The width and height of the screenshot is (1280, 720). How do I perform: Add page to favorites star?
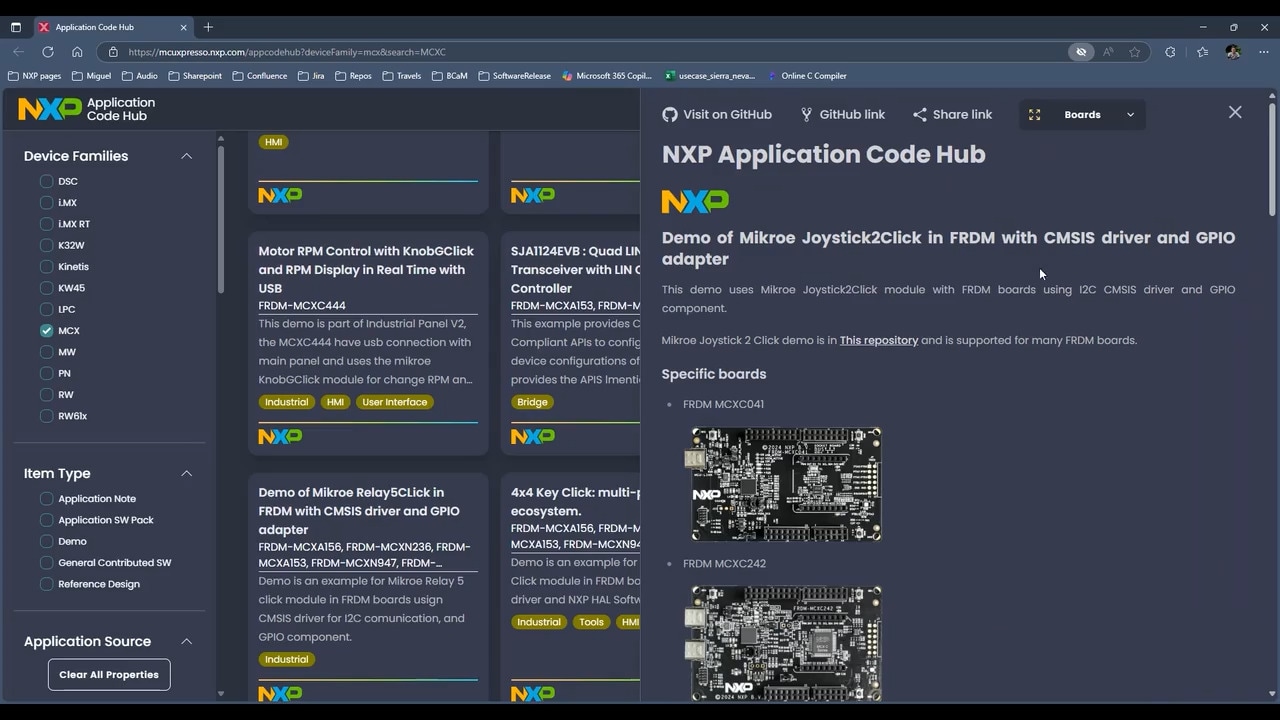click(1135, 52)
